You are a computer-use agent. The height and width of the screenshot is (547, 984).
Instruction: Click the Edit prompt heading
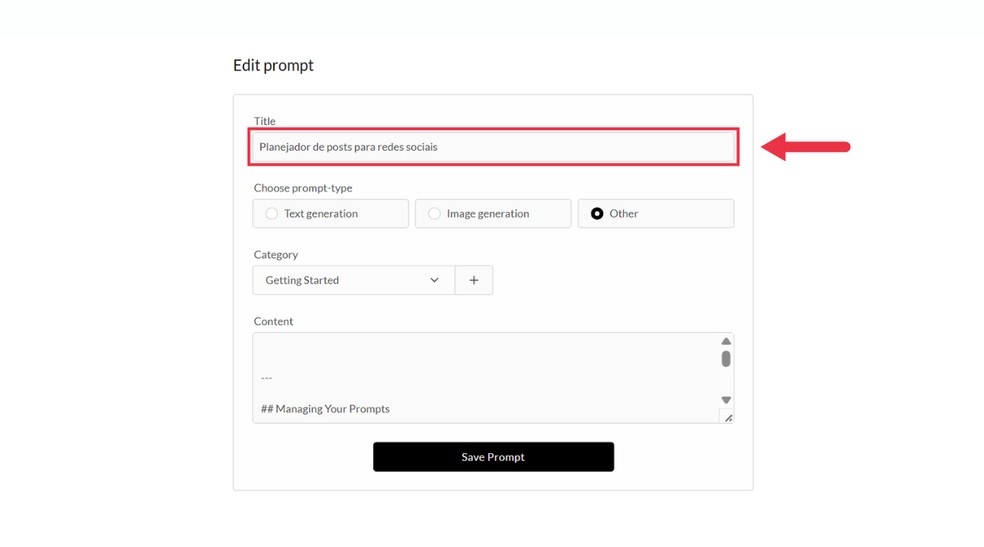(273, 65)
